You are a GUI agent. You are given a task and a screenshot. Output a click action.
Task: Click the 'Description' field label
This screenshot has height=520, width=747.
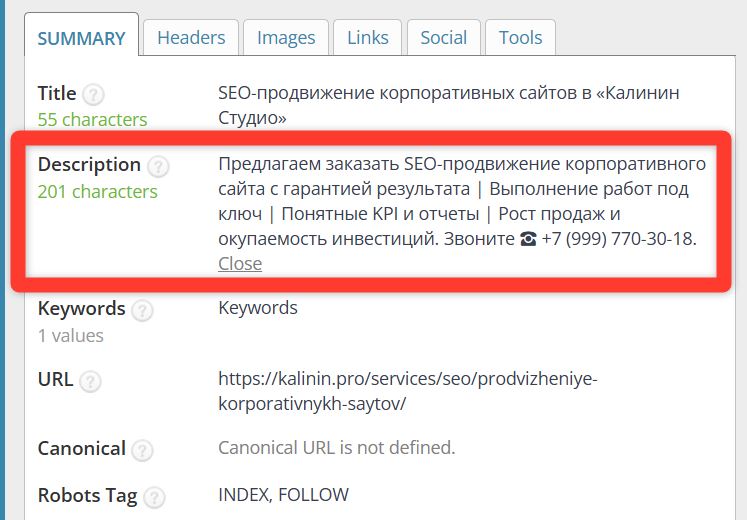tap(89, 165)
